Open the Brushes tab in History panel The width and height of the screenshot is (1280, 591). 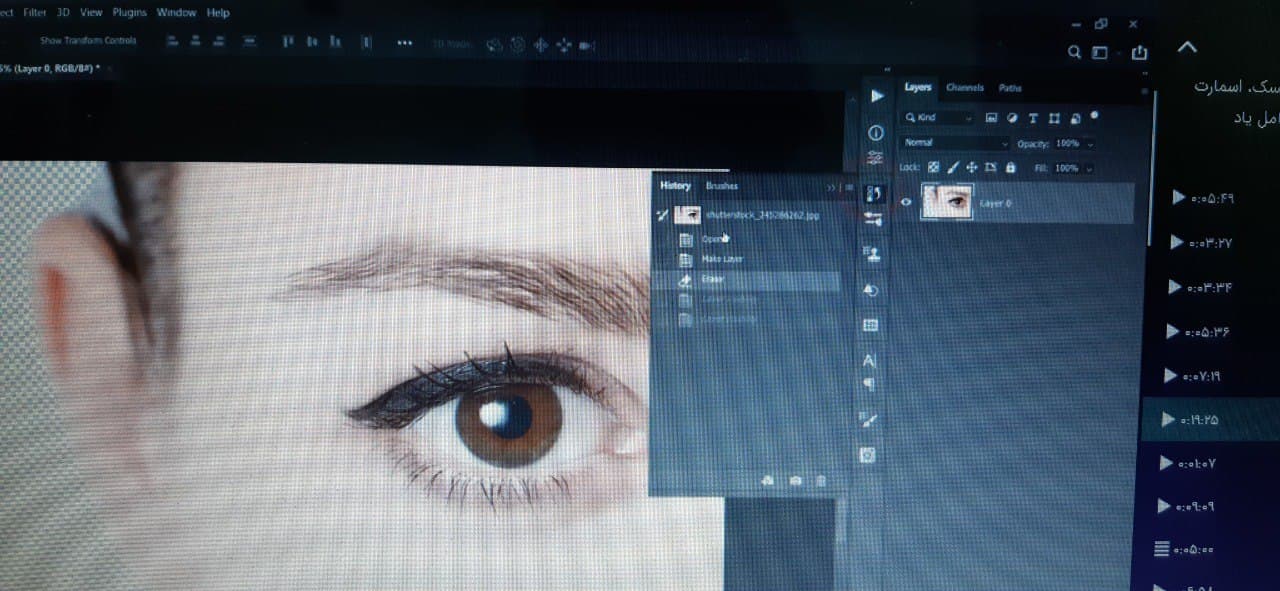[x=722, y=186]
